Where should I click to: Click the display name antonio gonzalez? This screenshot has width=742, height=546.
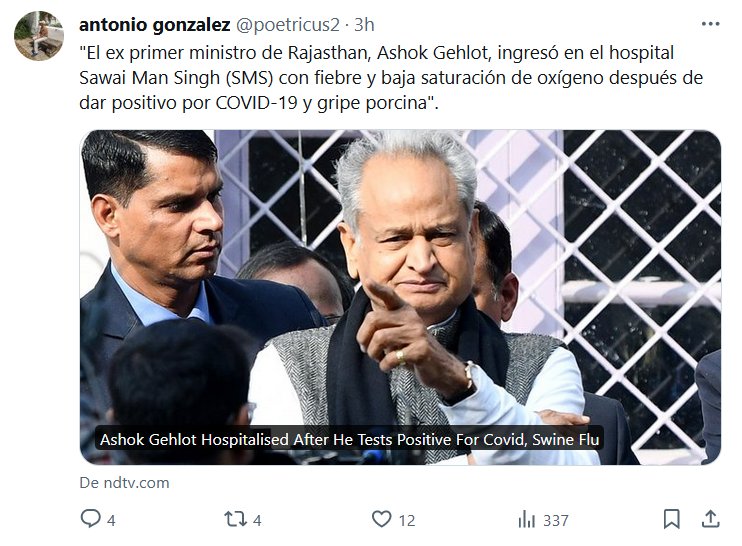152,24
